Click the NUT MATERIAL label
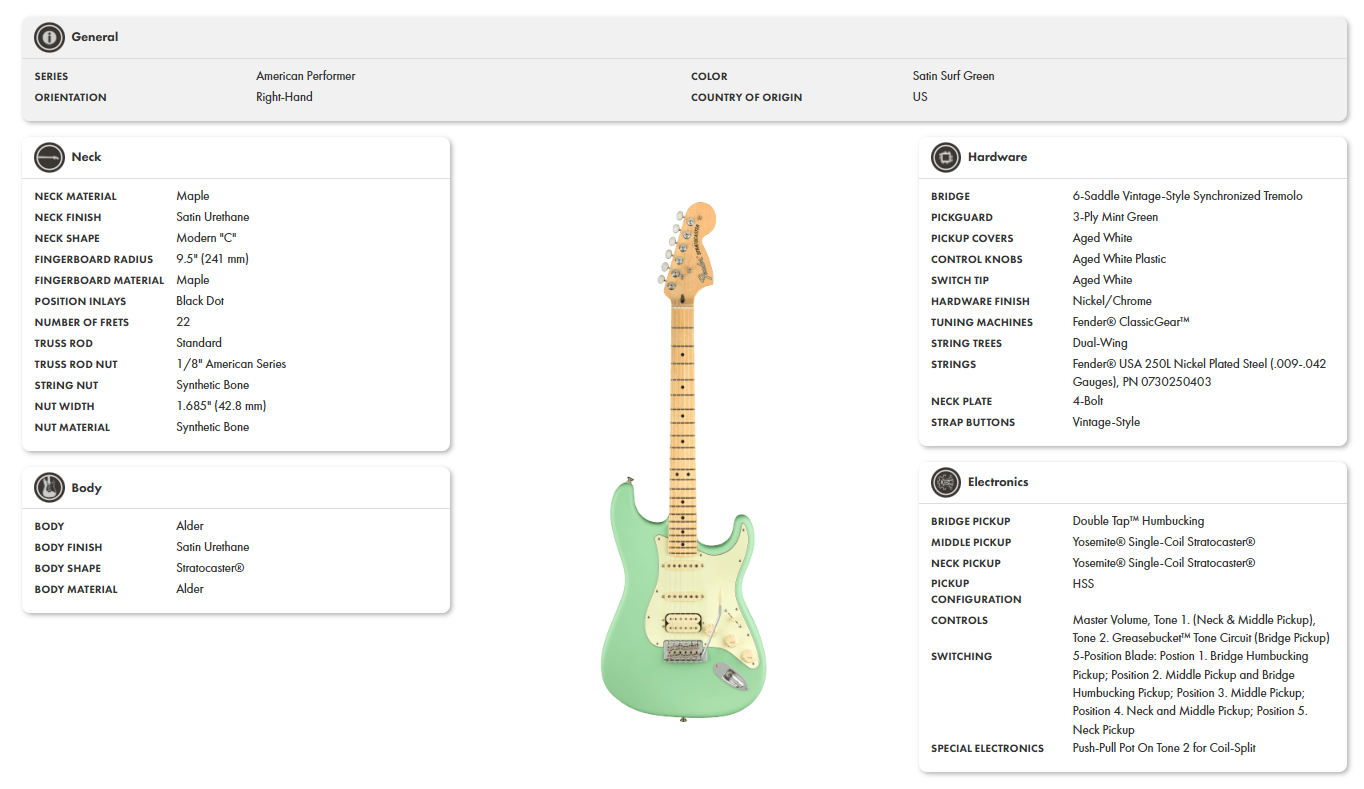The height and width of the screenshot is (789, 1364). coord(72,427)
